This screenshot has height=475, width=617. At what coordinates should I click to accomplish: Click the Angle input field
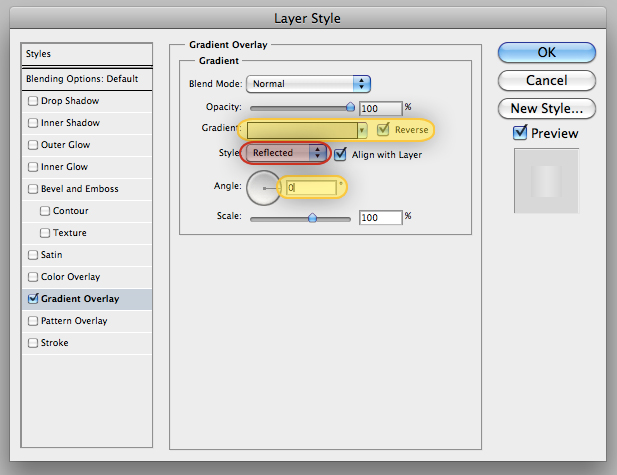[311, 188]
